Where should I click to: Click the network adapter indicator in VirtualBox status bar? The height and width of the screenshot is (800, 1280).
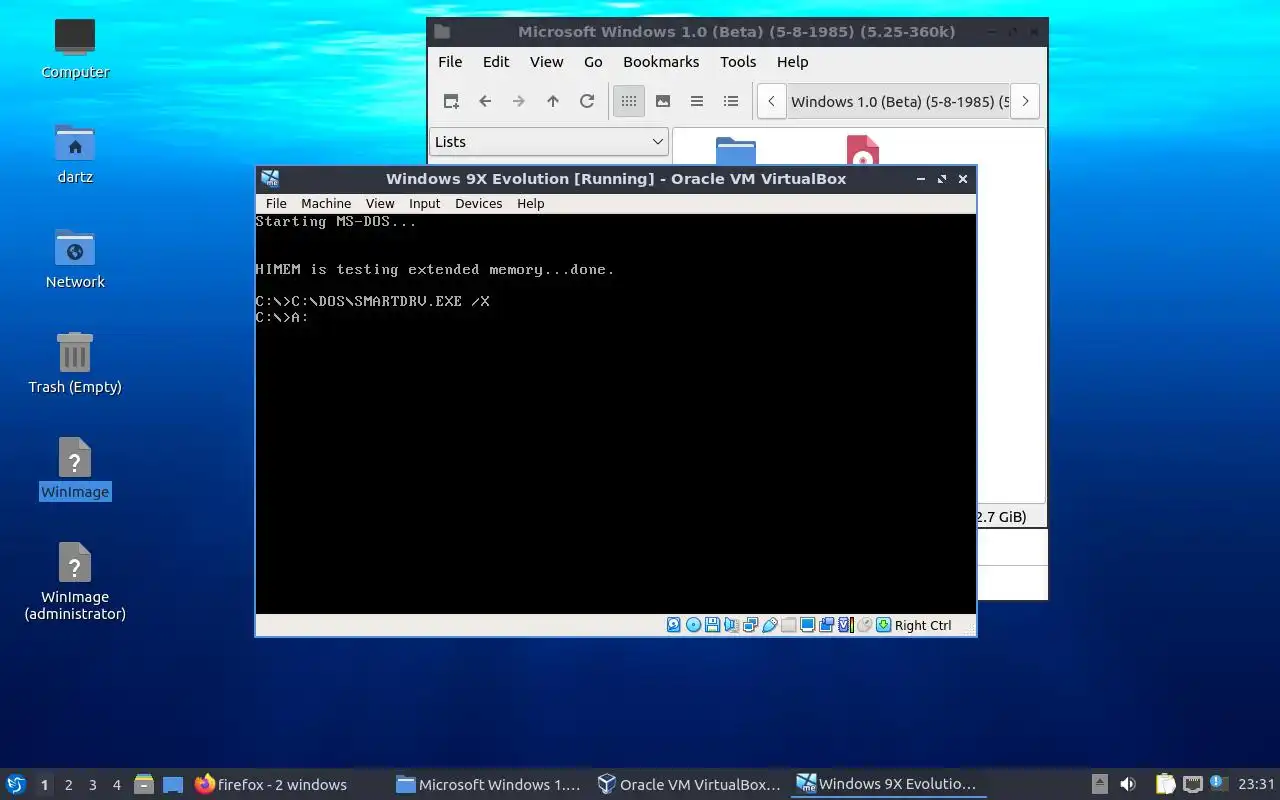750,625
